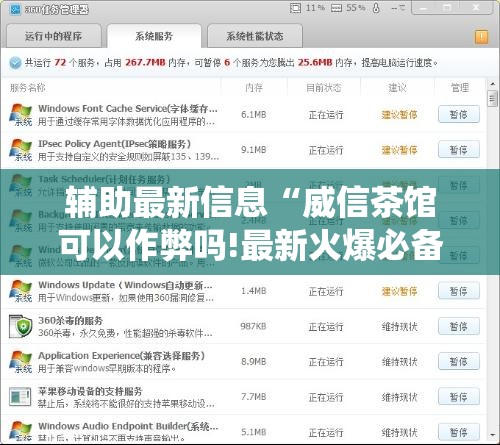
Task: Click the 管理 column header
Action: point(460,88)
